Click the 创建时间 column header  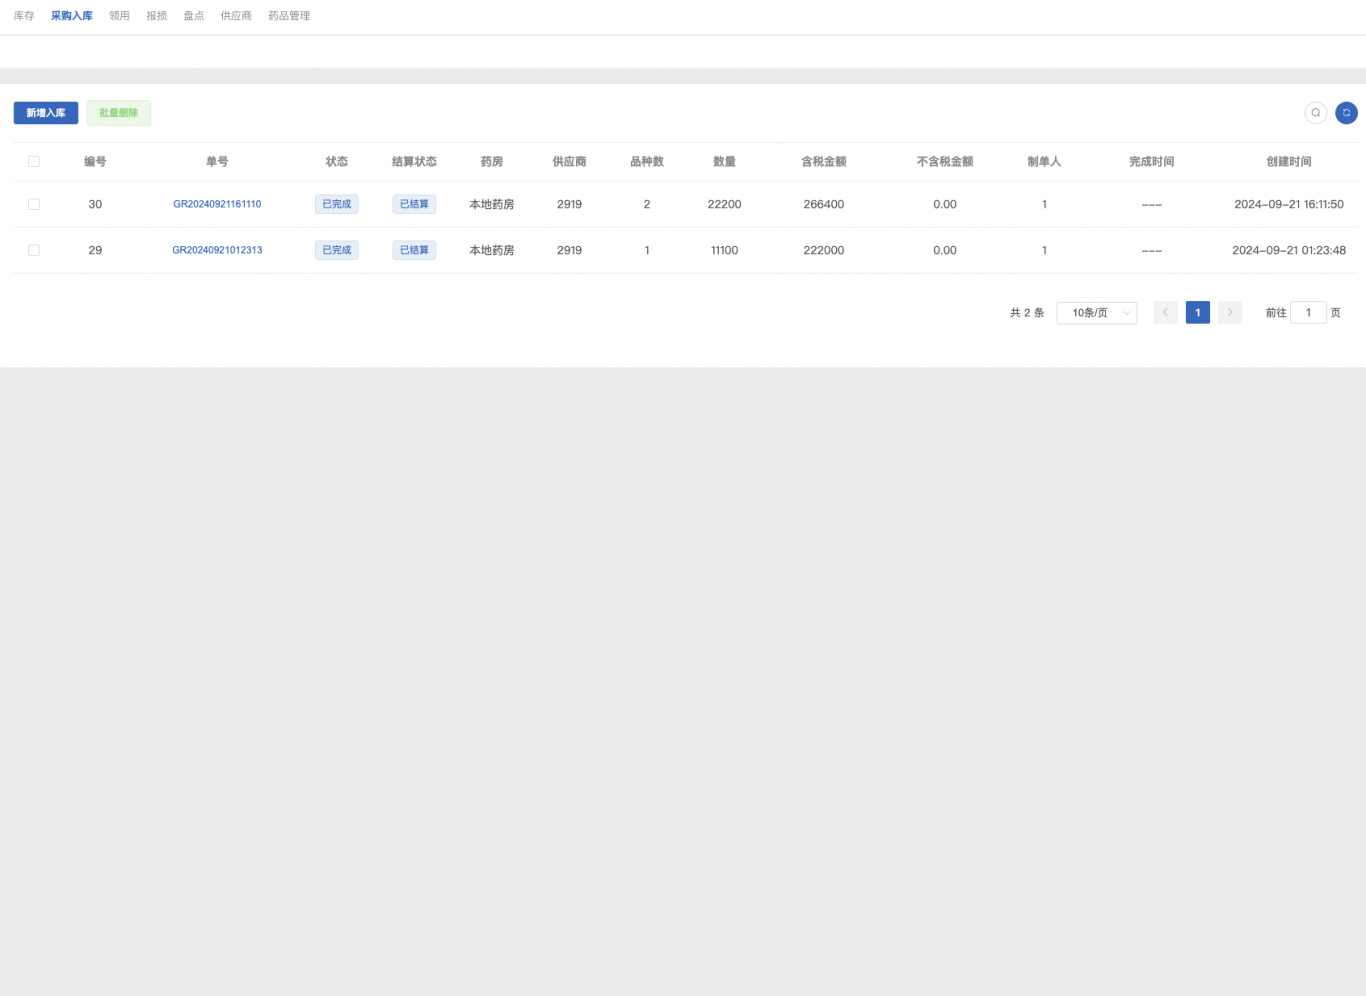pyautogui.click(x=1289, y=161)
